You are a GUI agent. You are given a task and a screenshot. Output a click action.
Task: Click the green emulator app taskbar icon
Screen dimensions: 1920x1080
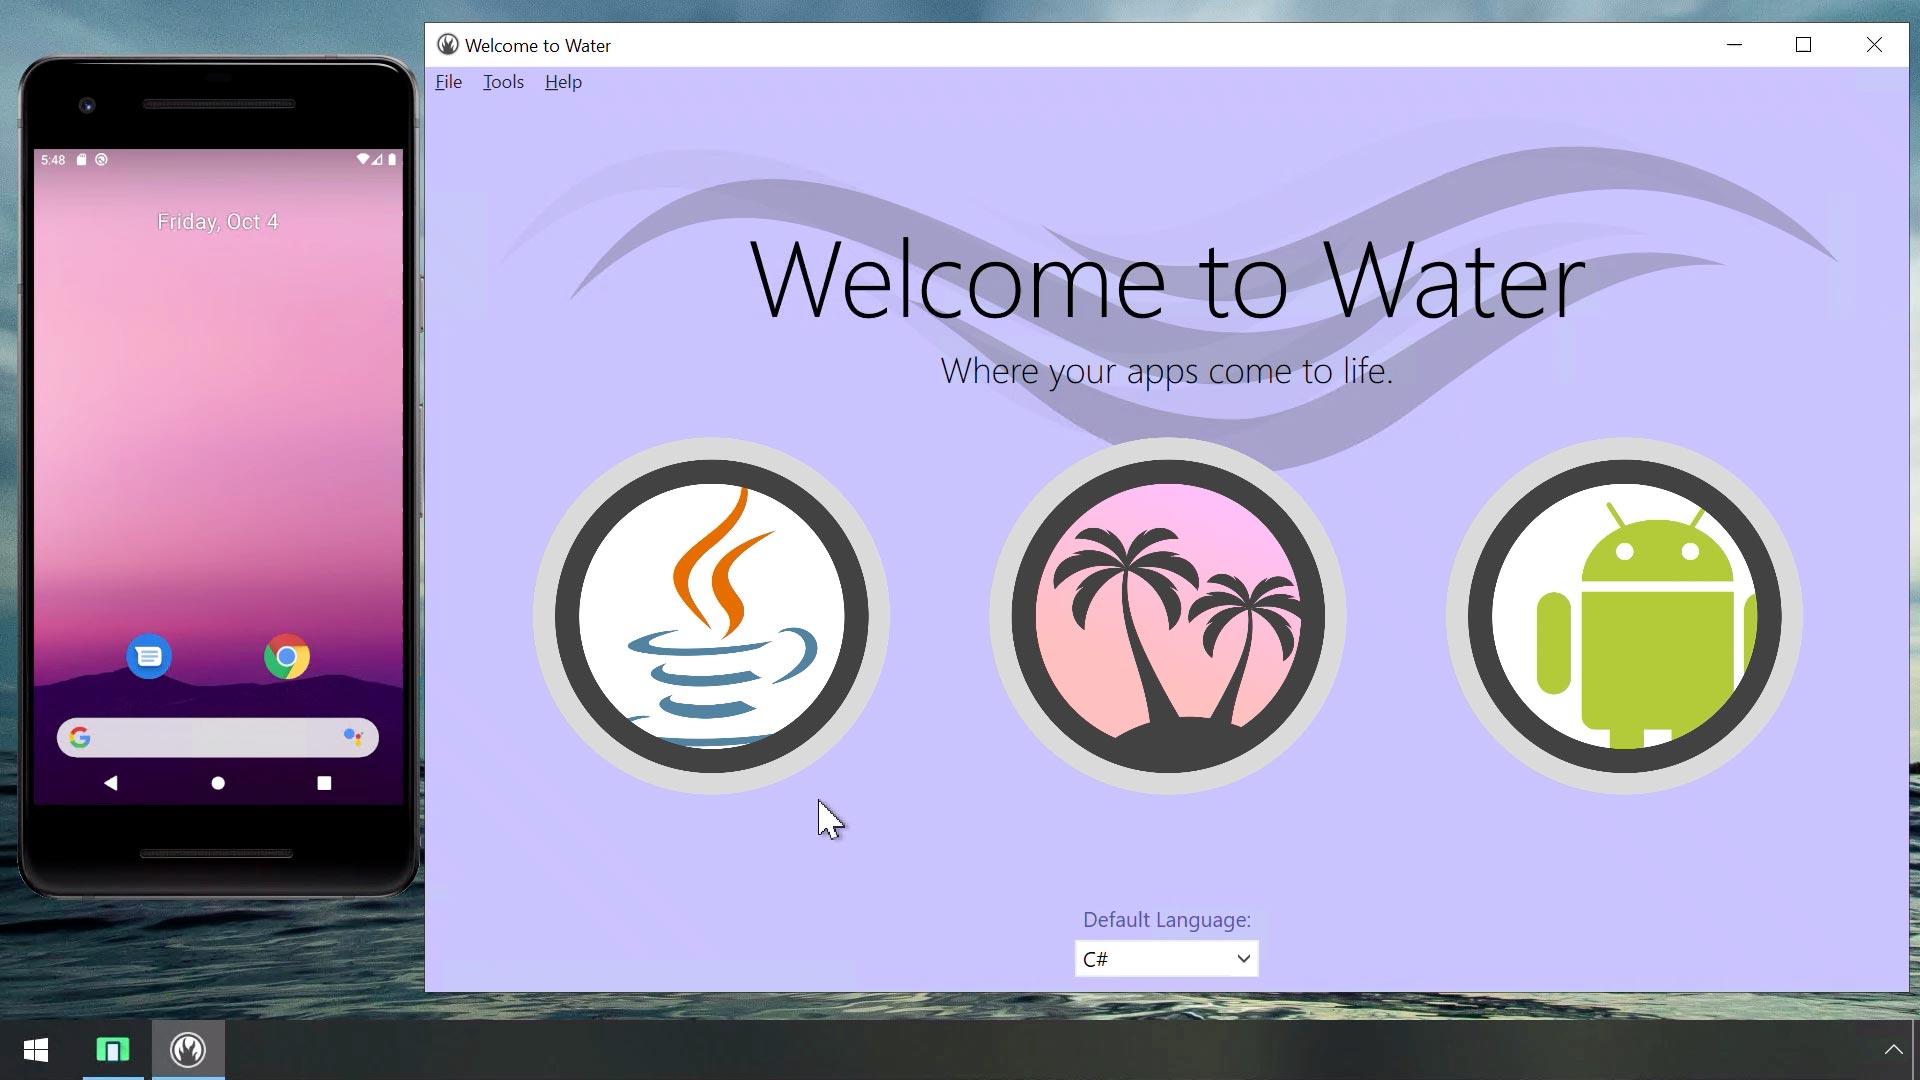[x=113, y=1050]
